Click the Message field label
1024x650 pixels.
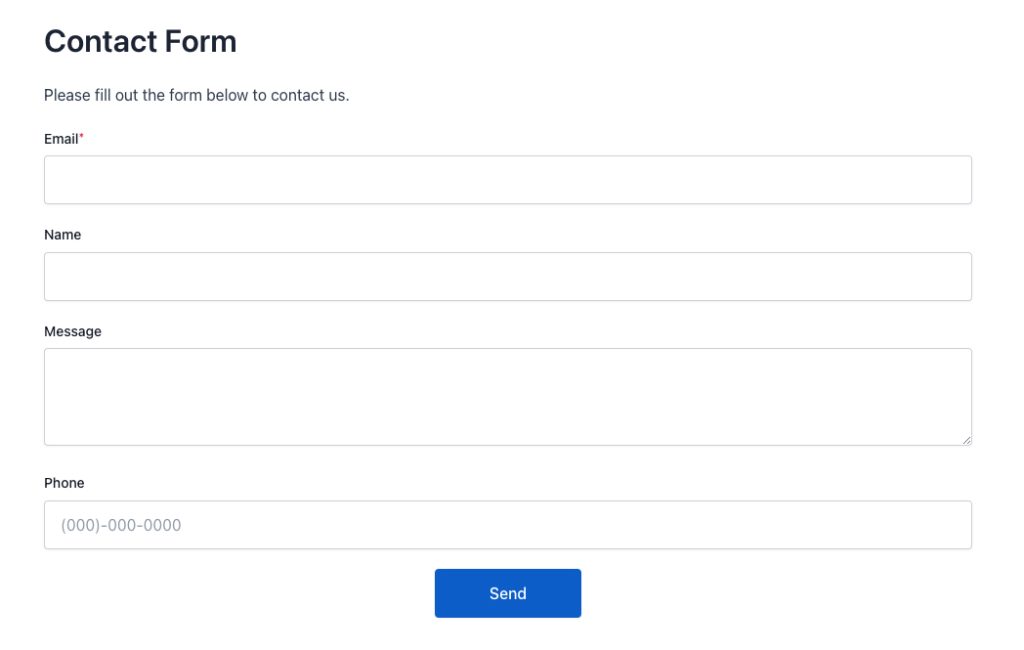(x=73, y=331)
